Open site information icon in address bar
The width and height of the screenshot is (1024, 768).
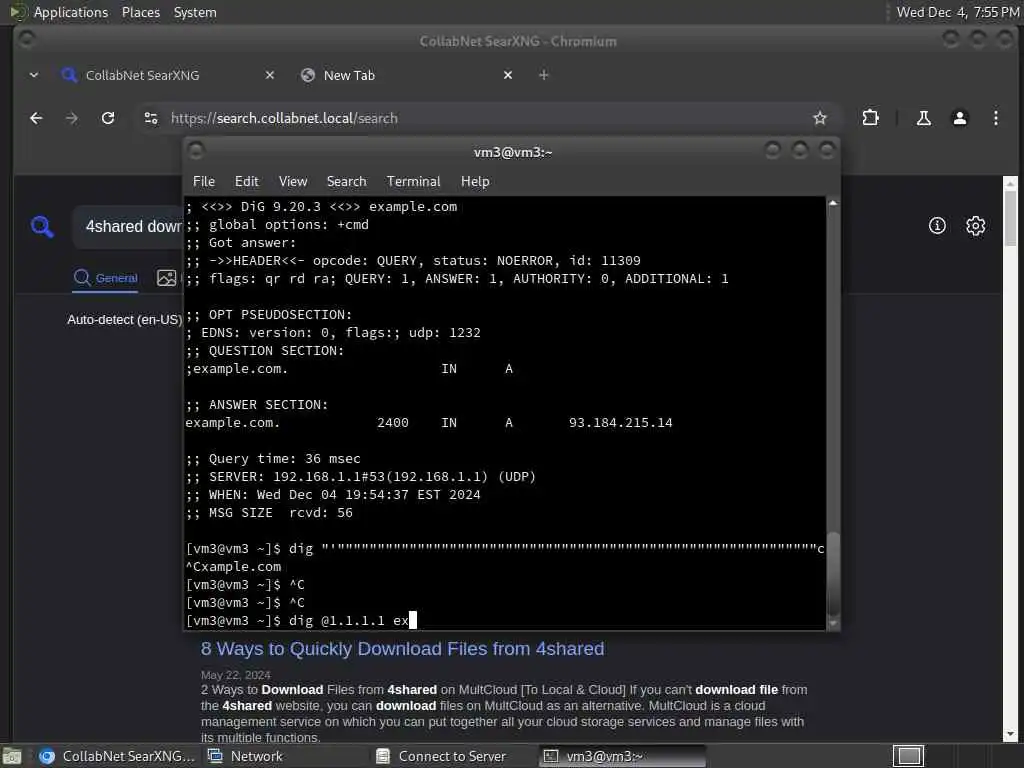pos(151,118)
